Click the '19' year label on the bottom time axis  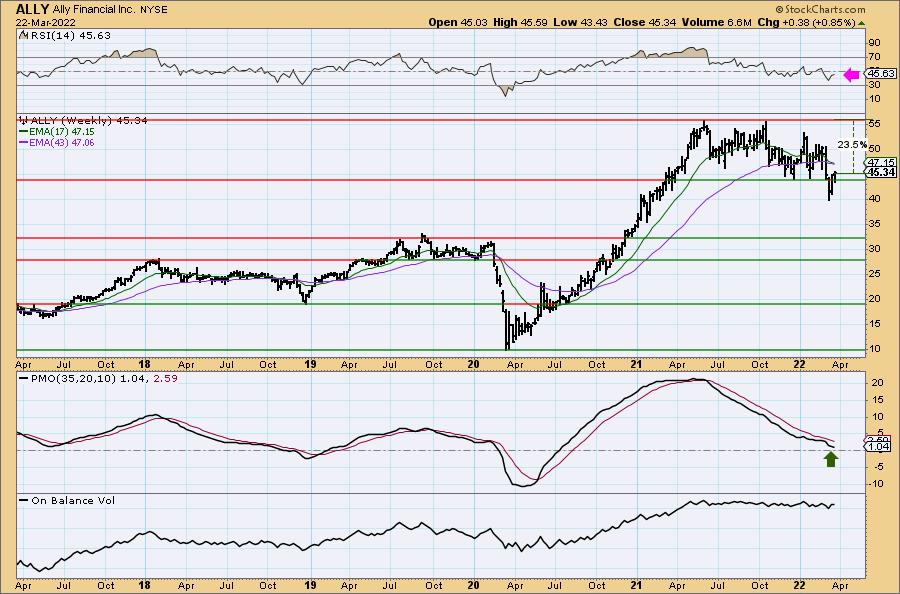pos(310,585)
